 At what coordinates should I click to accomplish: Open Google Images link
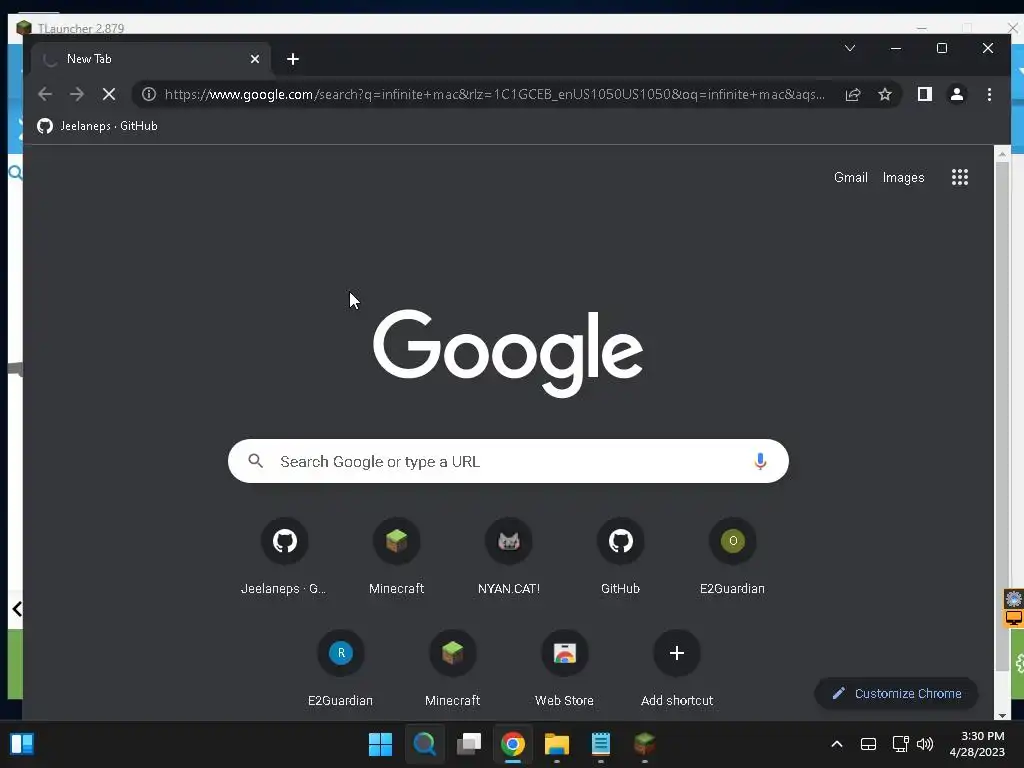click(x=903, y=178)
